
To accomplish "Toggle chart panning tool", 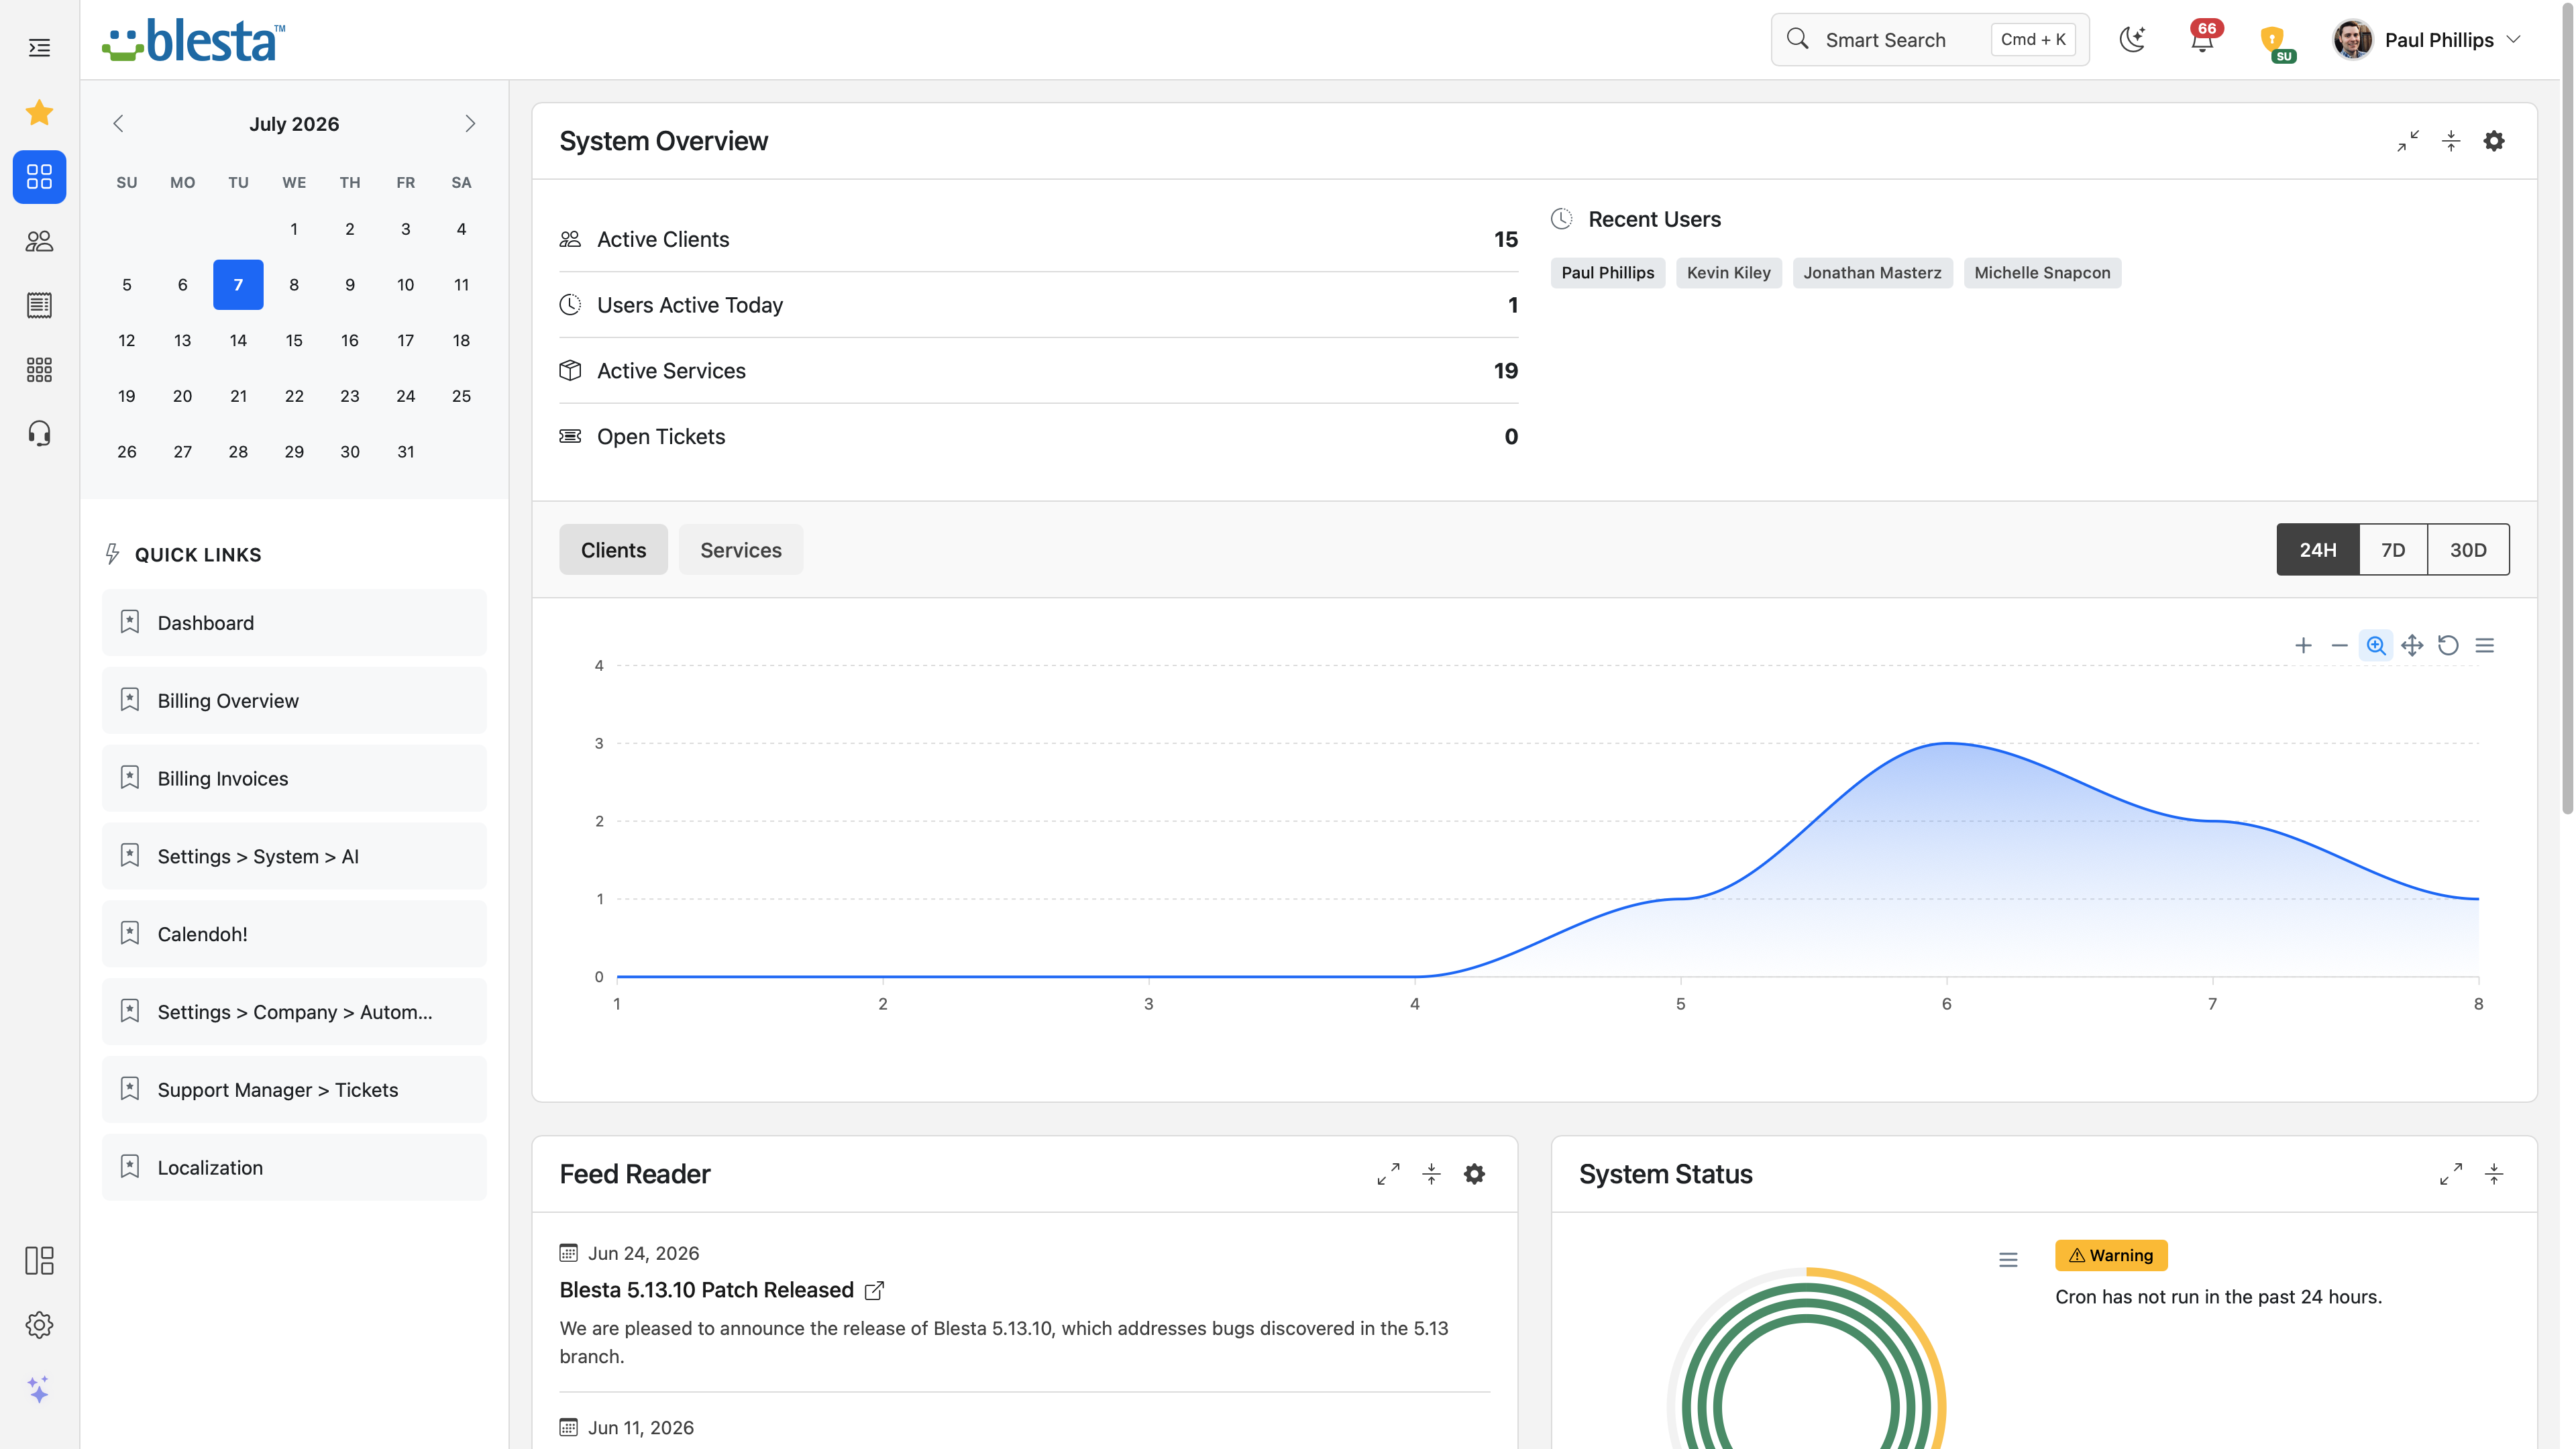I will pos(2412,645).
